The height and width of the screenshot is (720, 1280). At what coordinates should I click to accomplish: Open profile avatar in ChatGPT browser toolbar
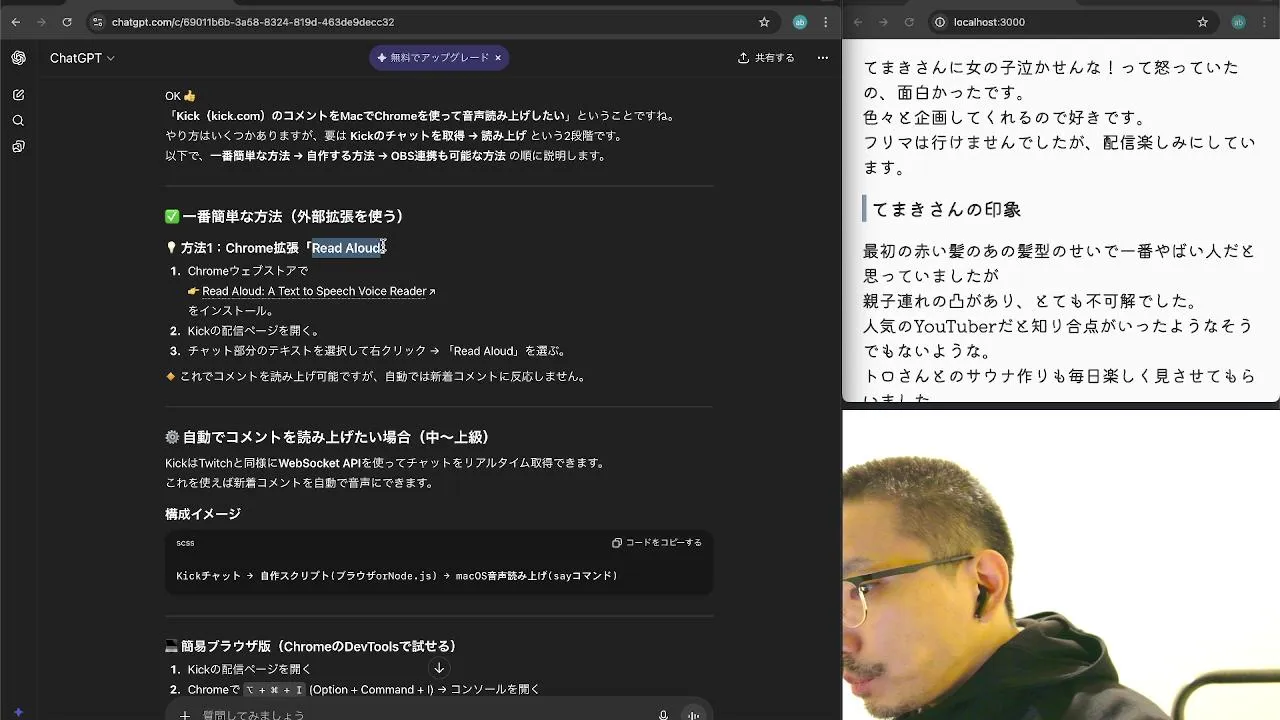click(799, 22)
